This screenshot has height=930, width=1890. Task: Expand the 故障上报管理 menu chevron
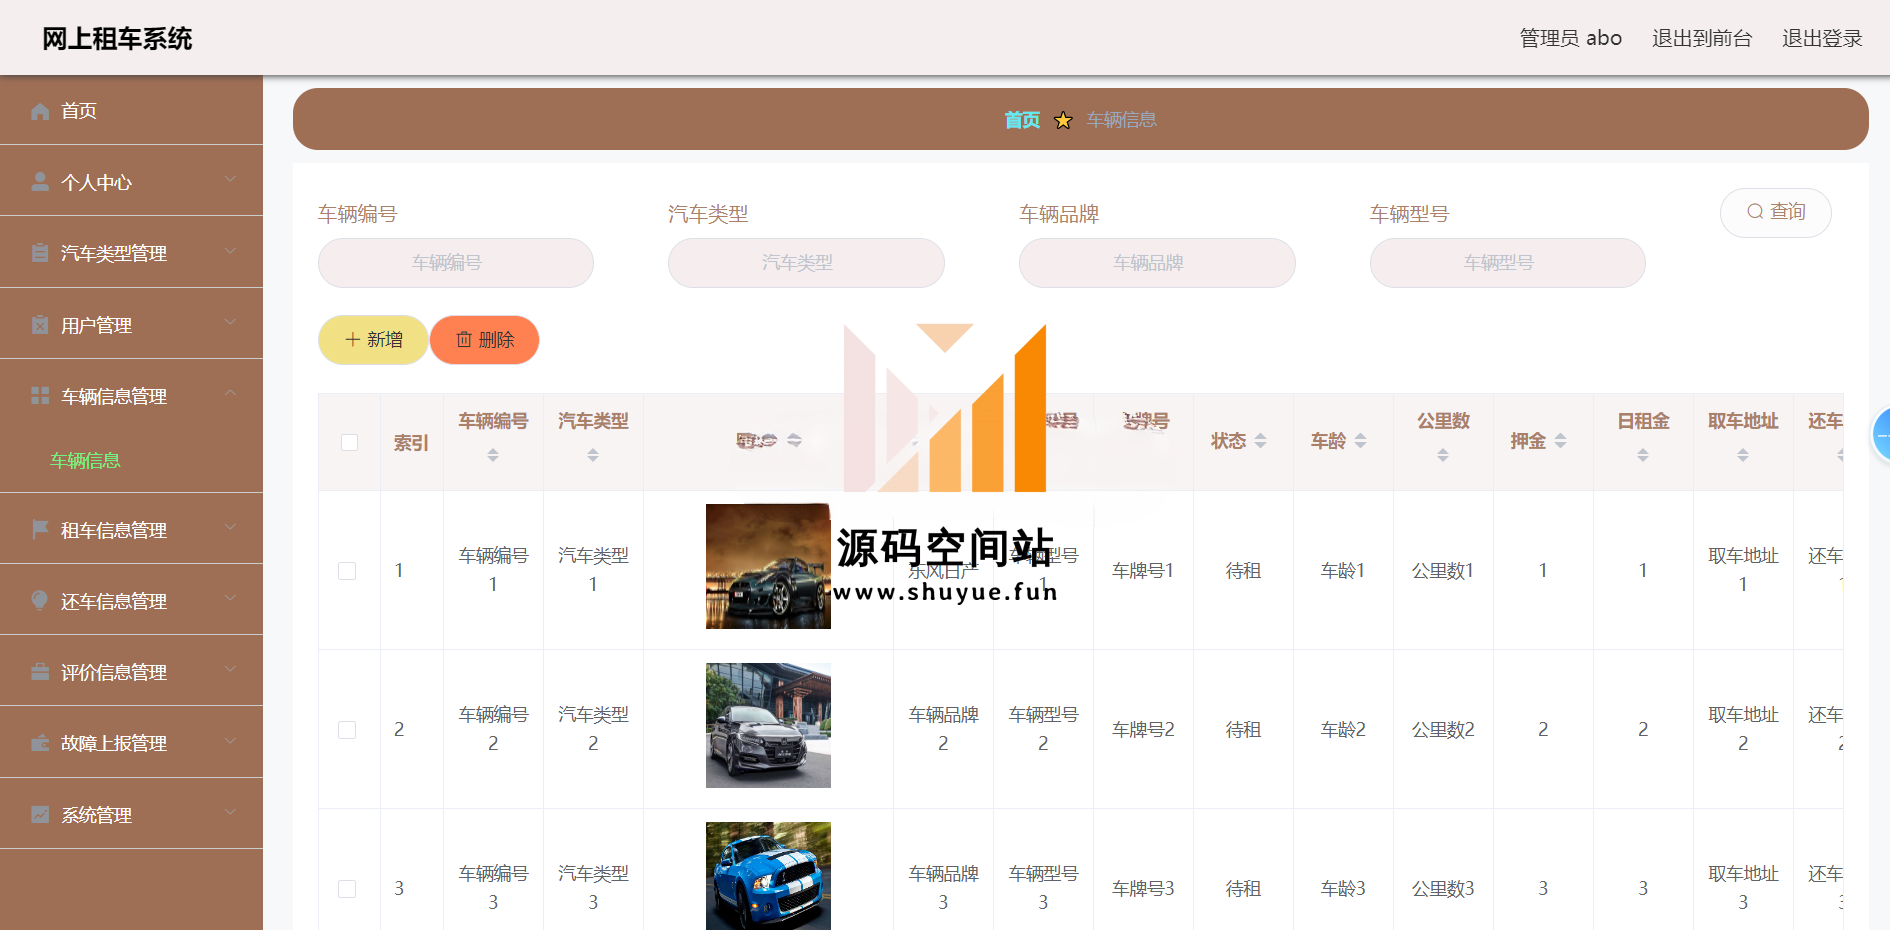231,741
